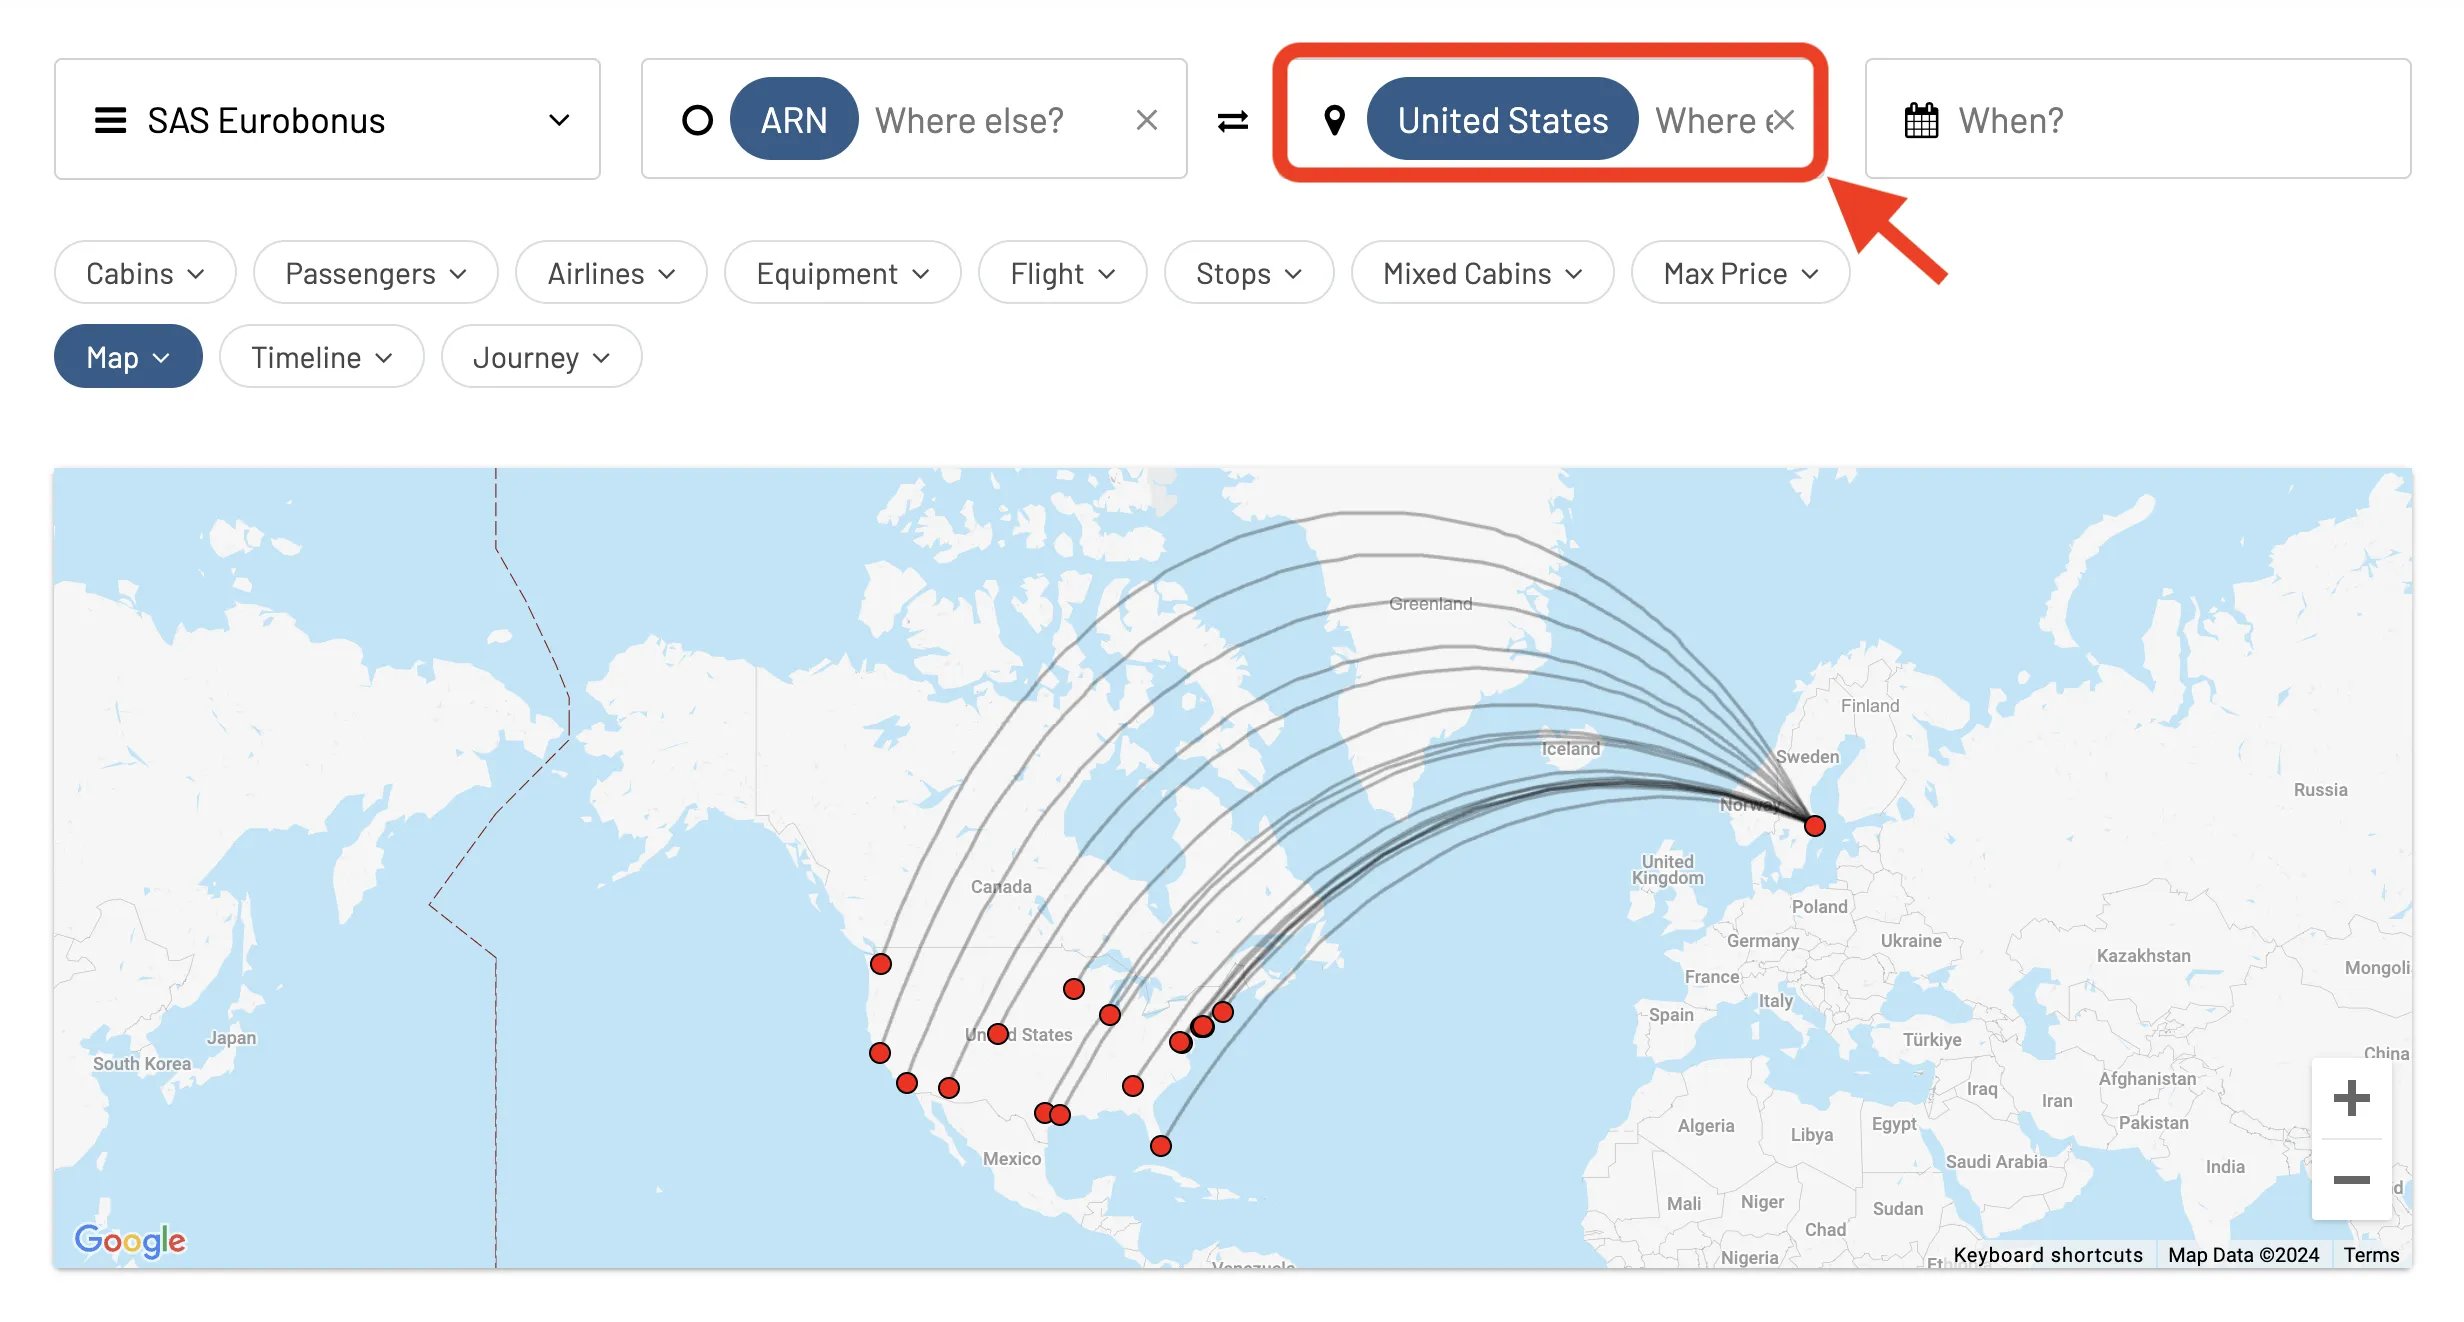
Task: Click the Algeria label on the map
Action: click(1706, 1126)
